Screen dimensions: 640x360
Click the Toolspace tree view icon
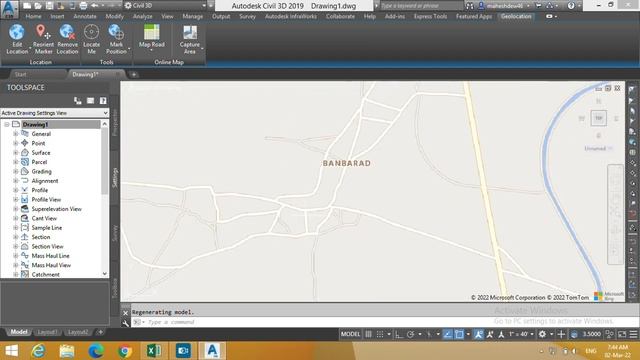click(x=78, y=100)
